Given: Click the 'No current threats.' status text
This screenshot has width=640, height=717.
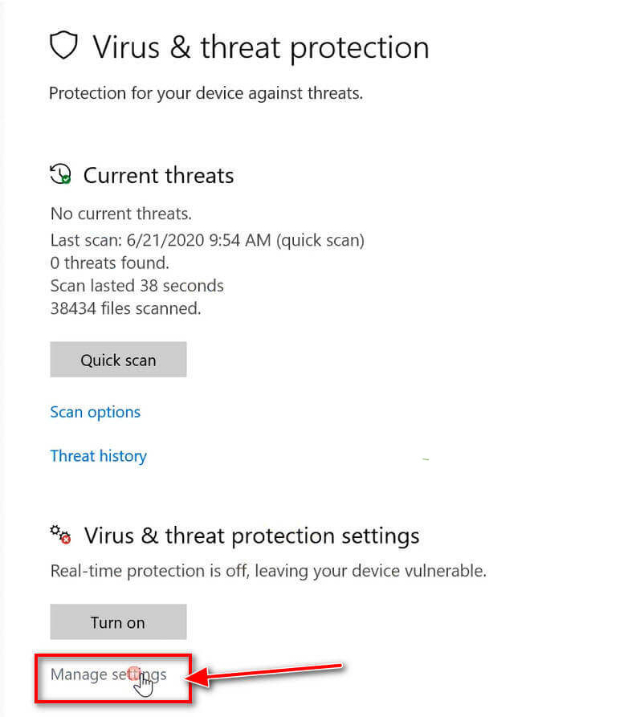Looking at the screenshot, I should point(121,213).
